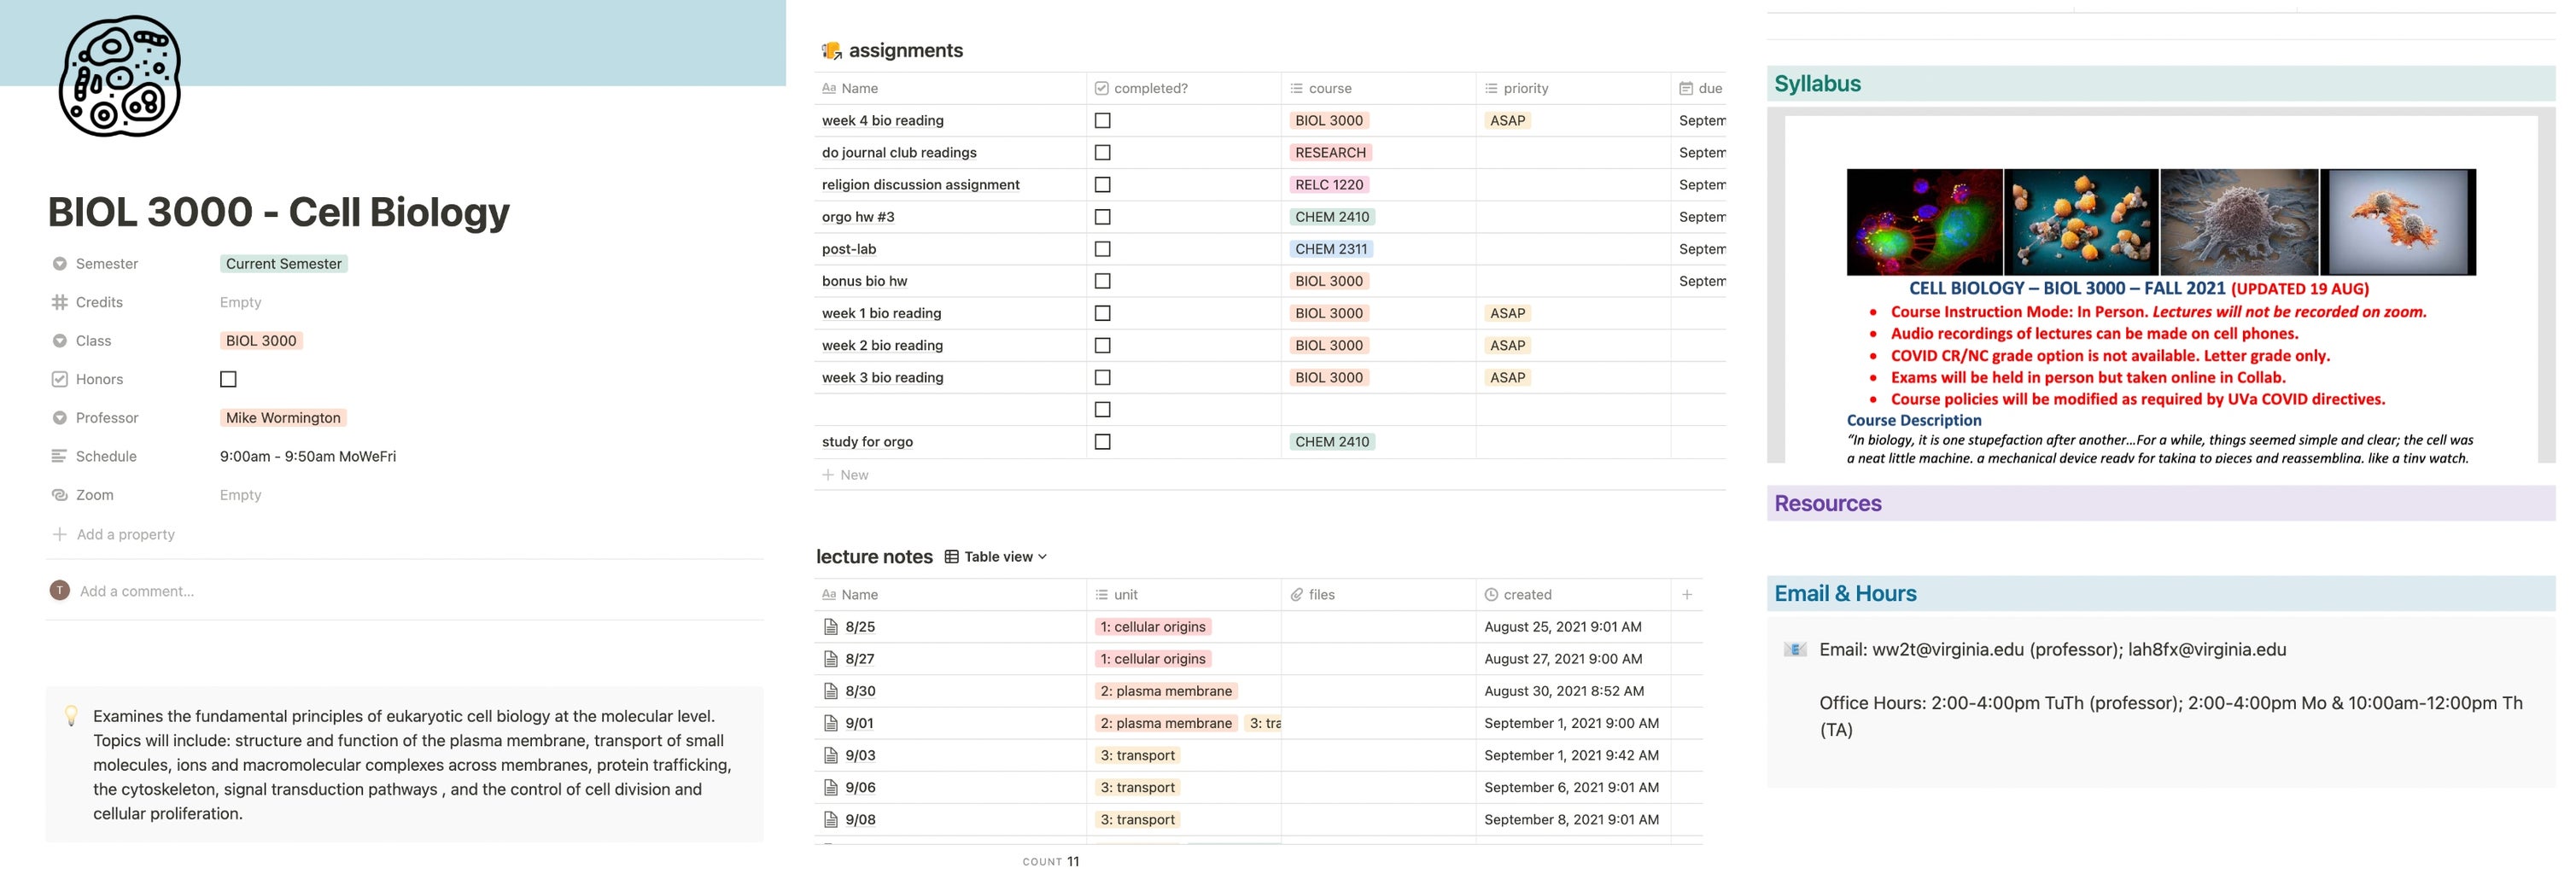Toggle the Honors checkbox

point(228,379)
